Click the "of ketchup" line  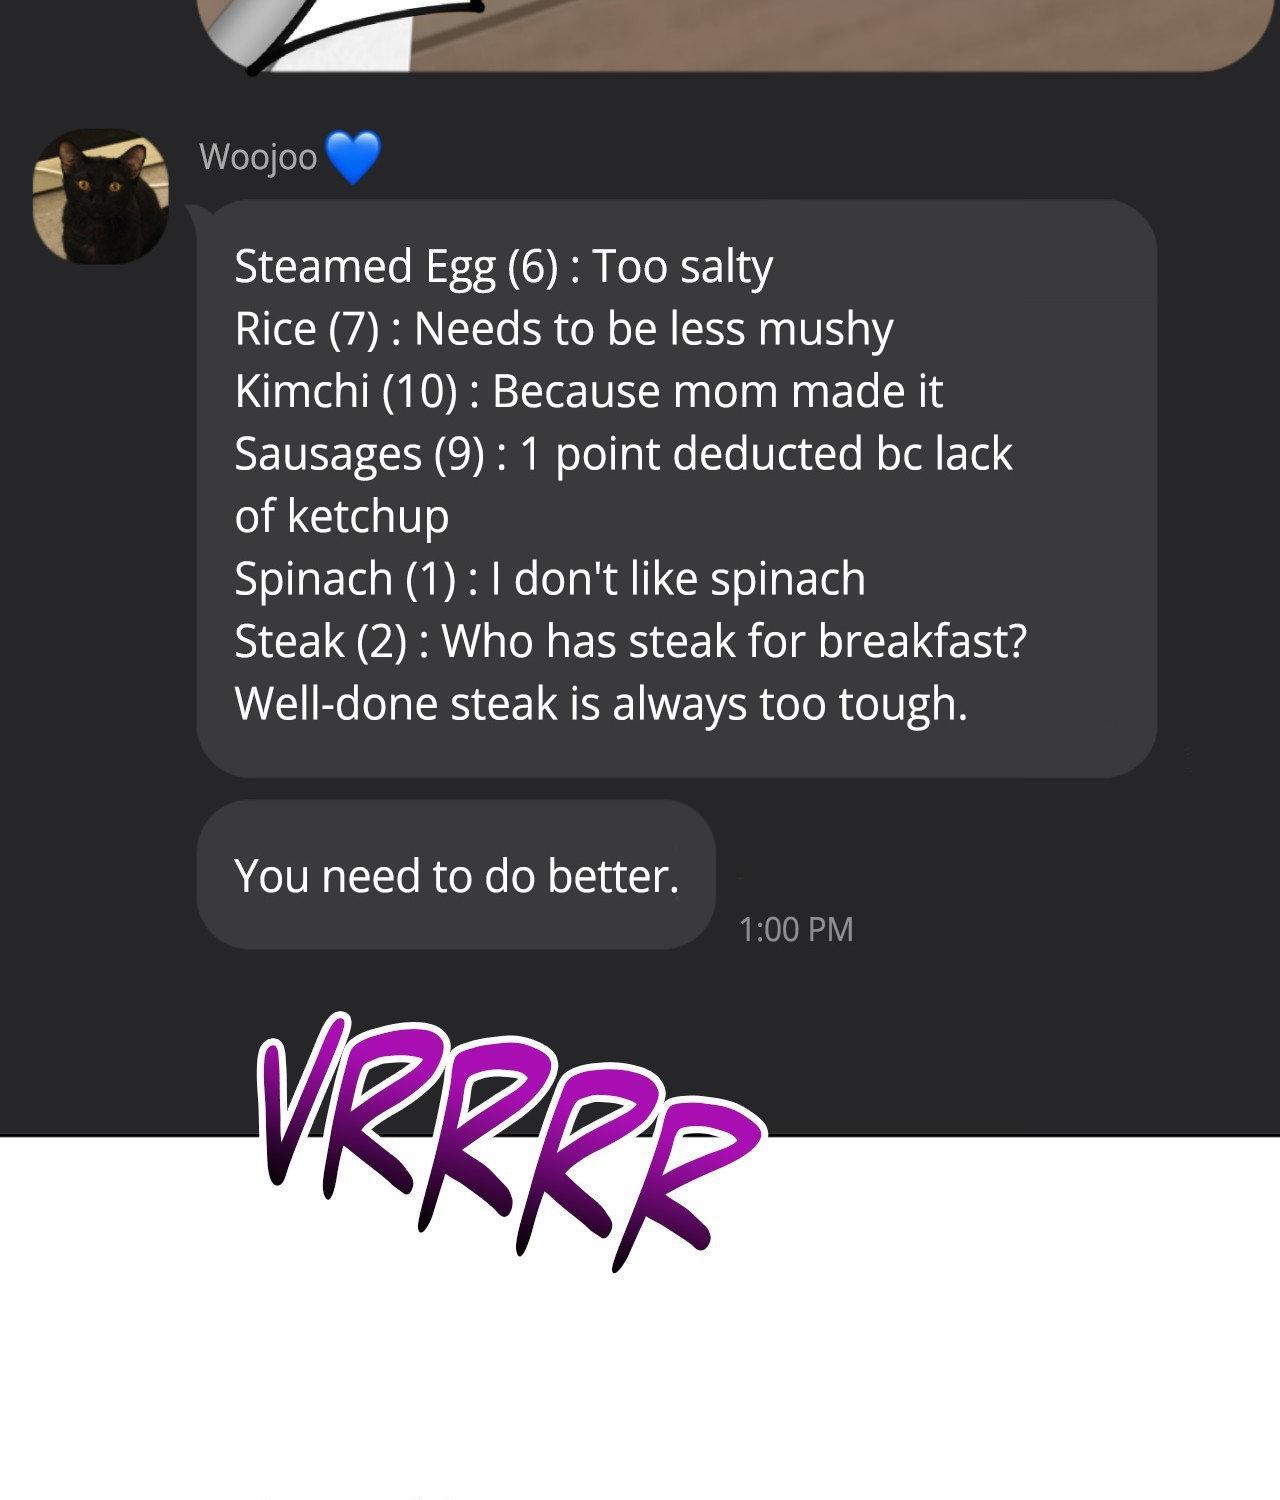pos(341,516)
